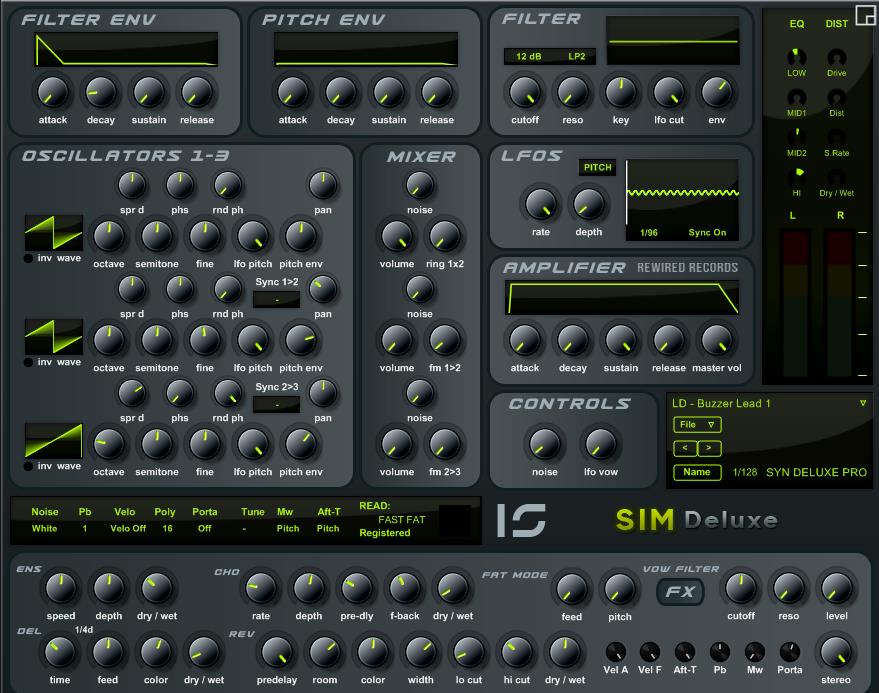Change LFO rate division 1/96
The width and height of the screenshot is (879, 693).
tap(649, 233)
